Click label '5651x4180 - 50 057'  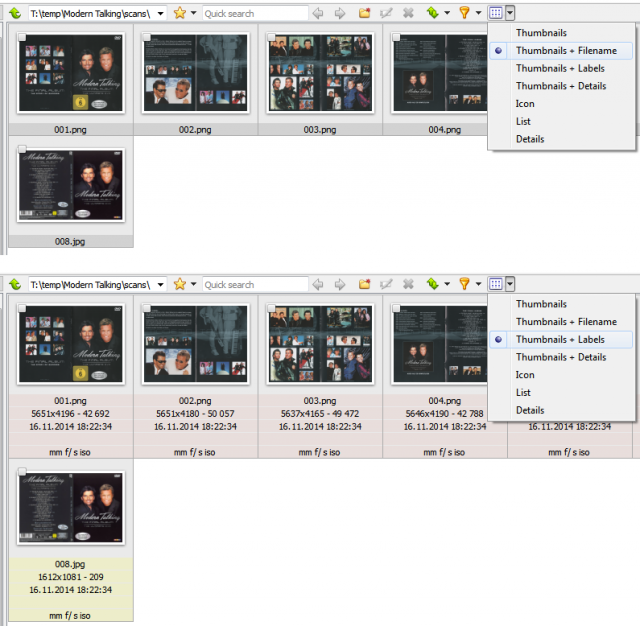pos(195,413)
